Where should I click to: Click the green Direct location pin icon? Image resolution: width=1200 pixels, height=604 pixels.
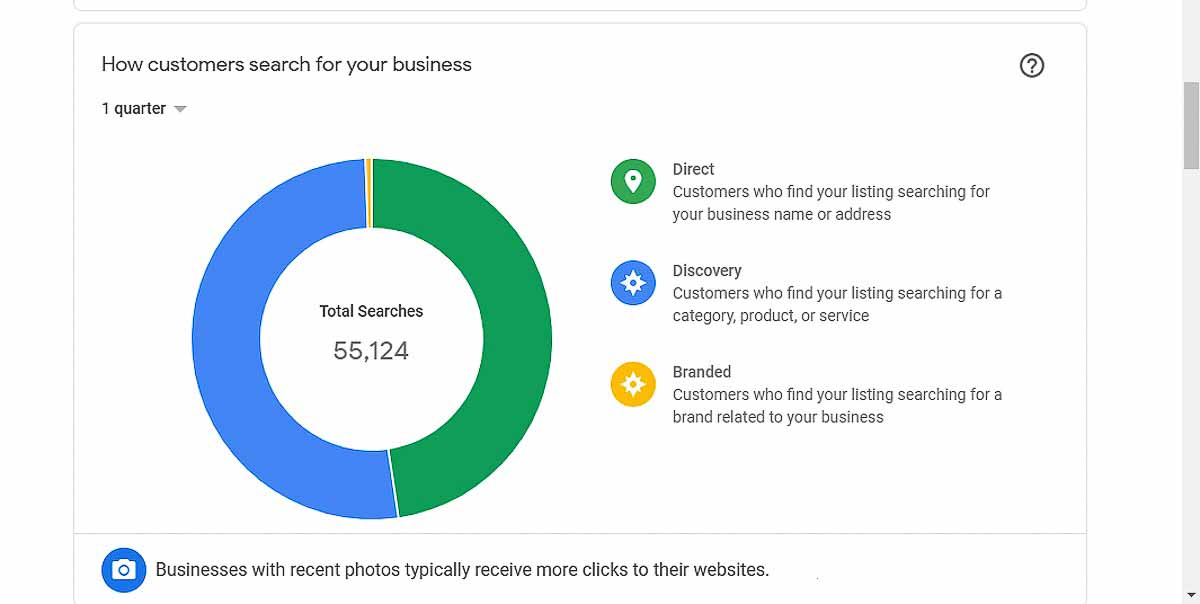point(633,181)
